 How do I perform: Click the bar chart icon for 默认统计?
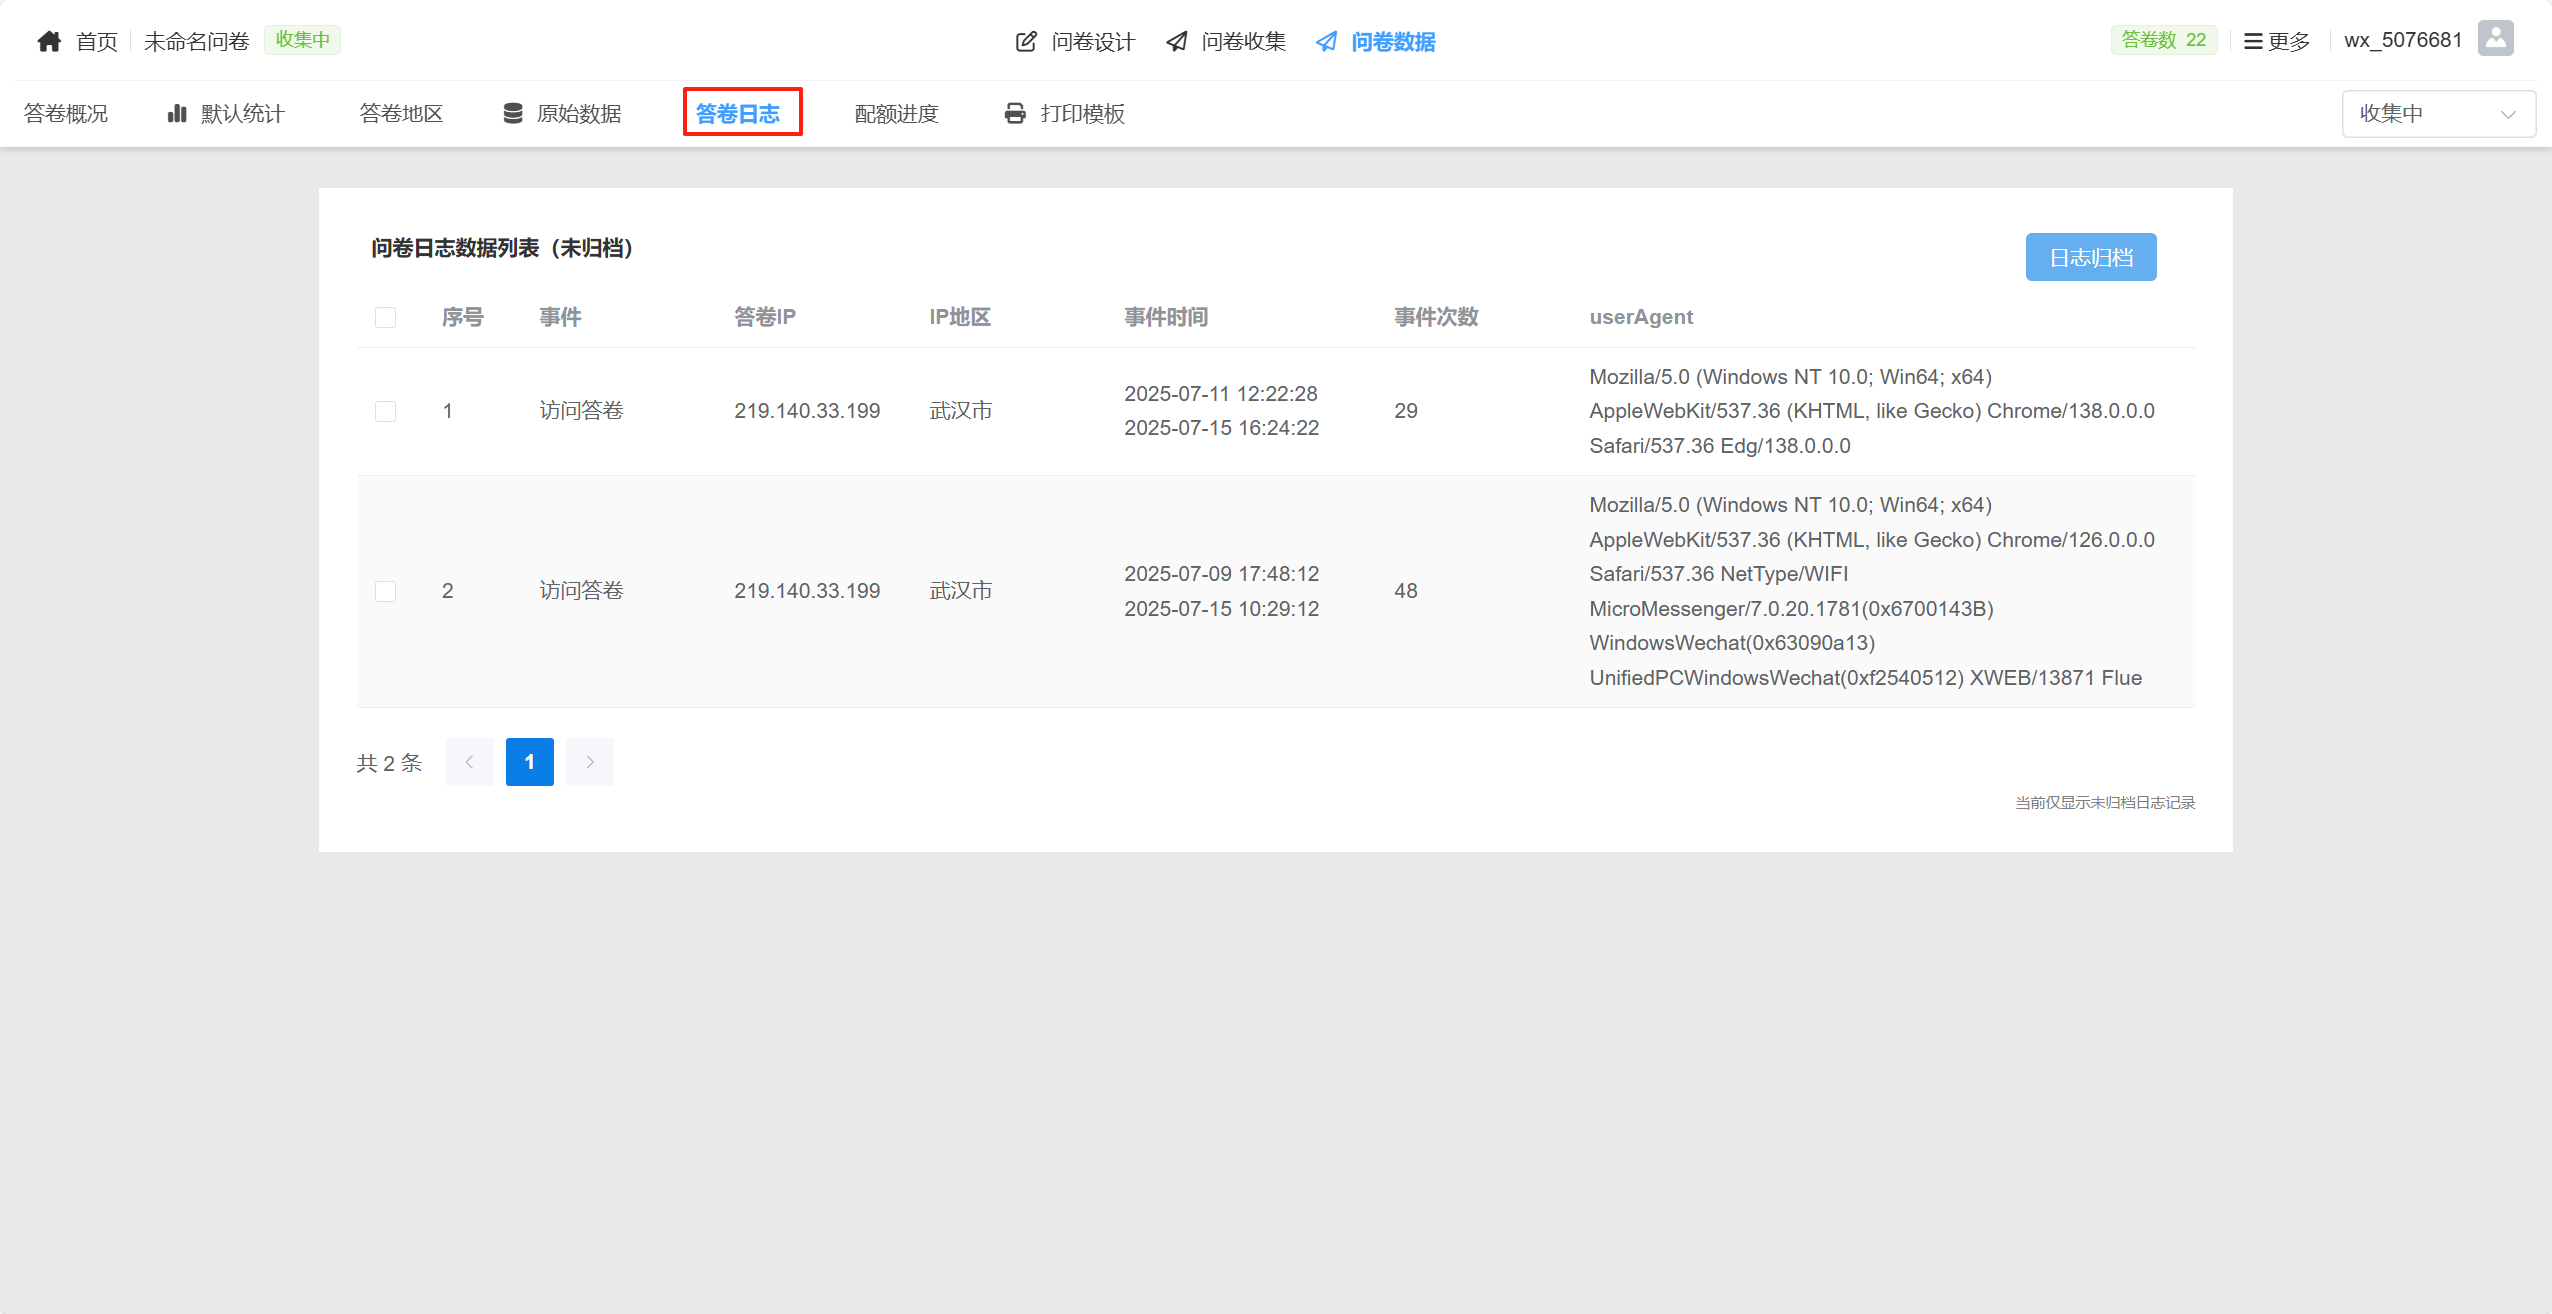coord(177,113)
